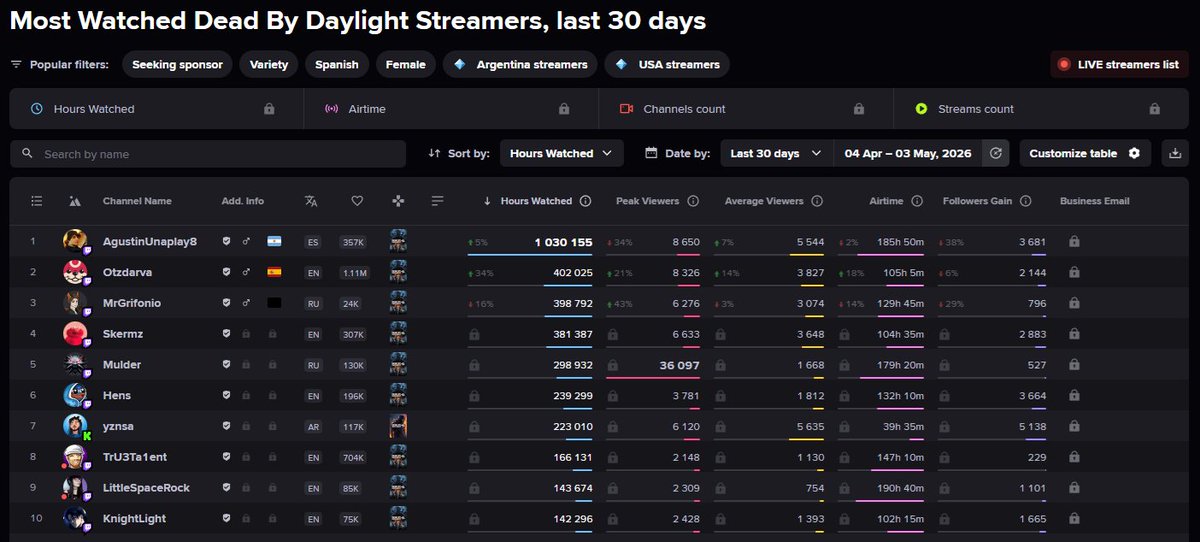Click the game thumbnail in yznsa's row

click(x=398, y=426)
